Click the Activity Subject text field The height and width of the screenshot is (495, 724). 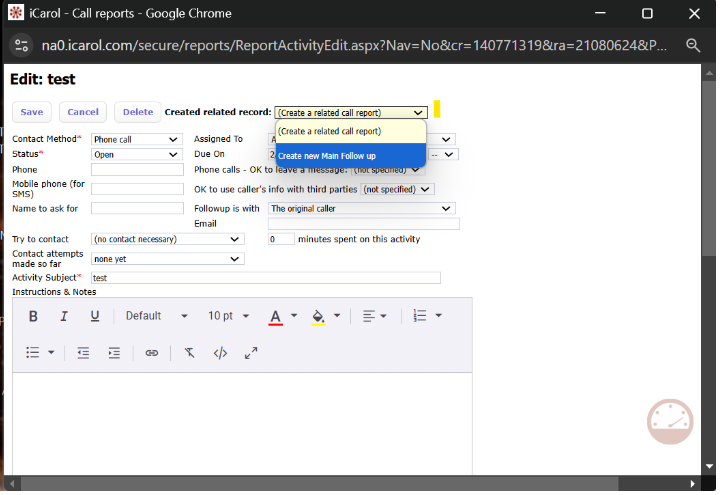tap(265, 278)
